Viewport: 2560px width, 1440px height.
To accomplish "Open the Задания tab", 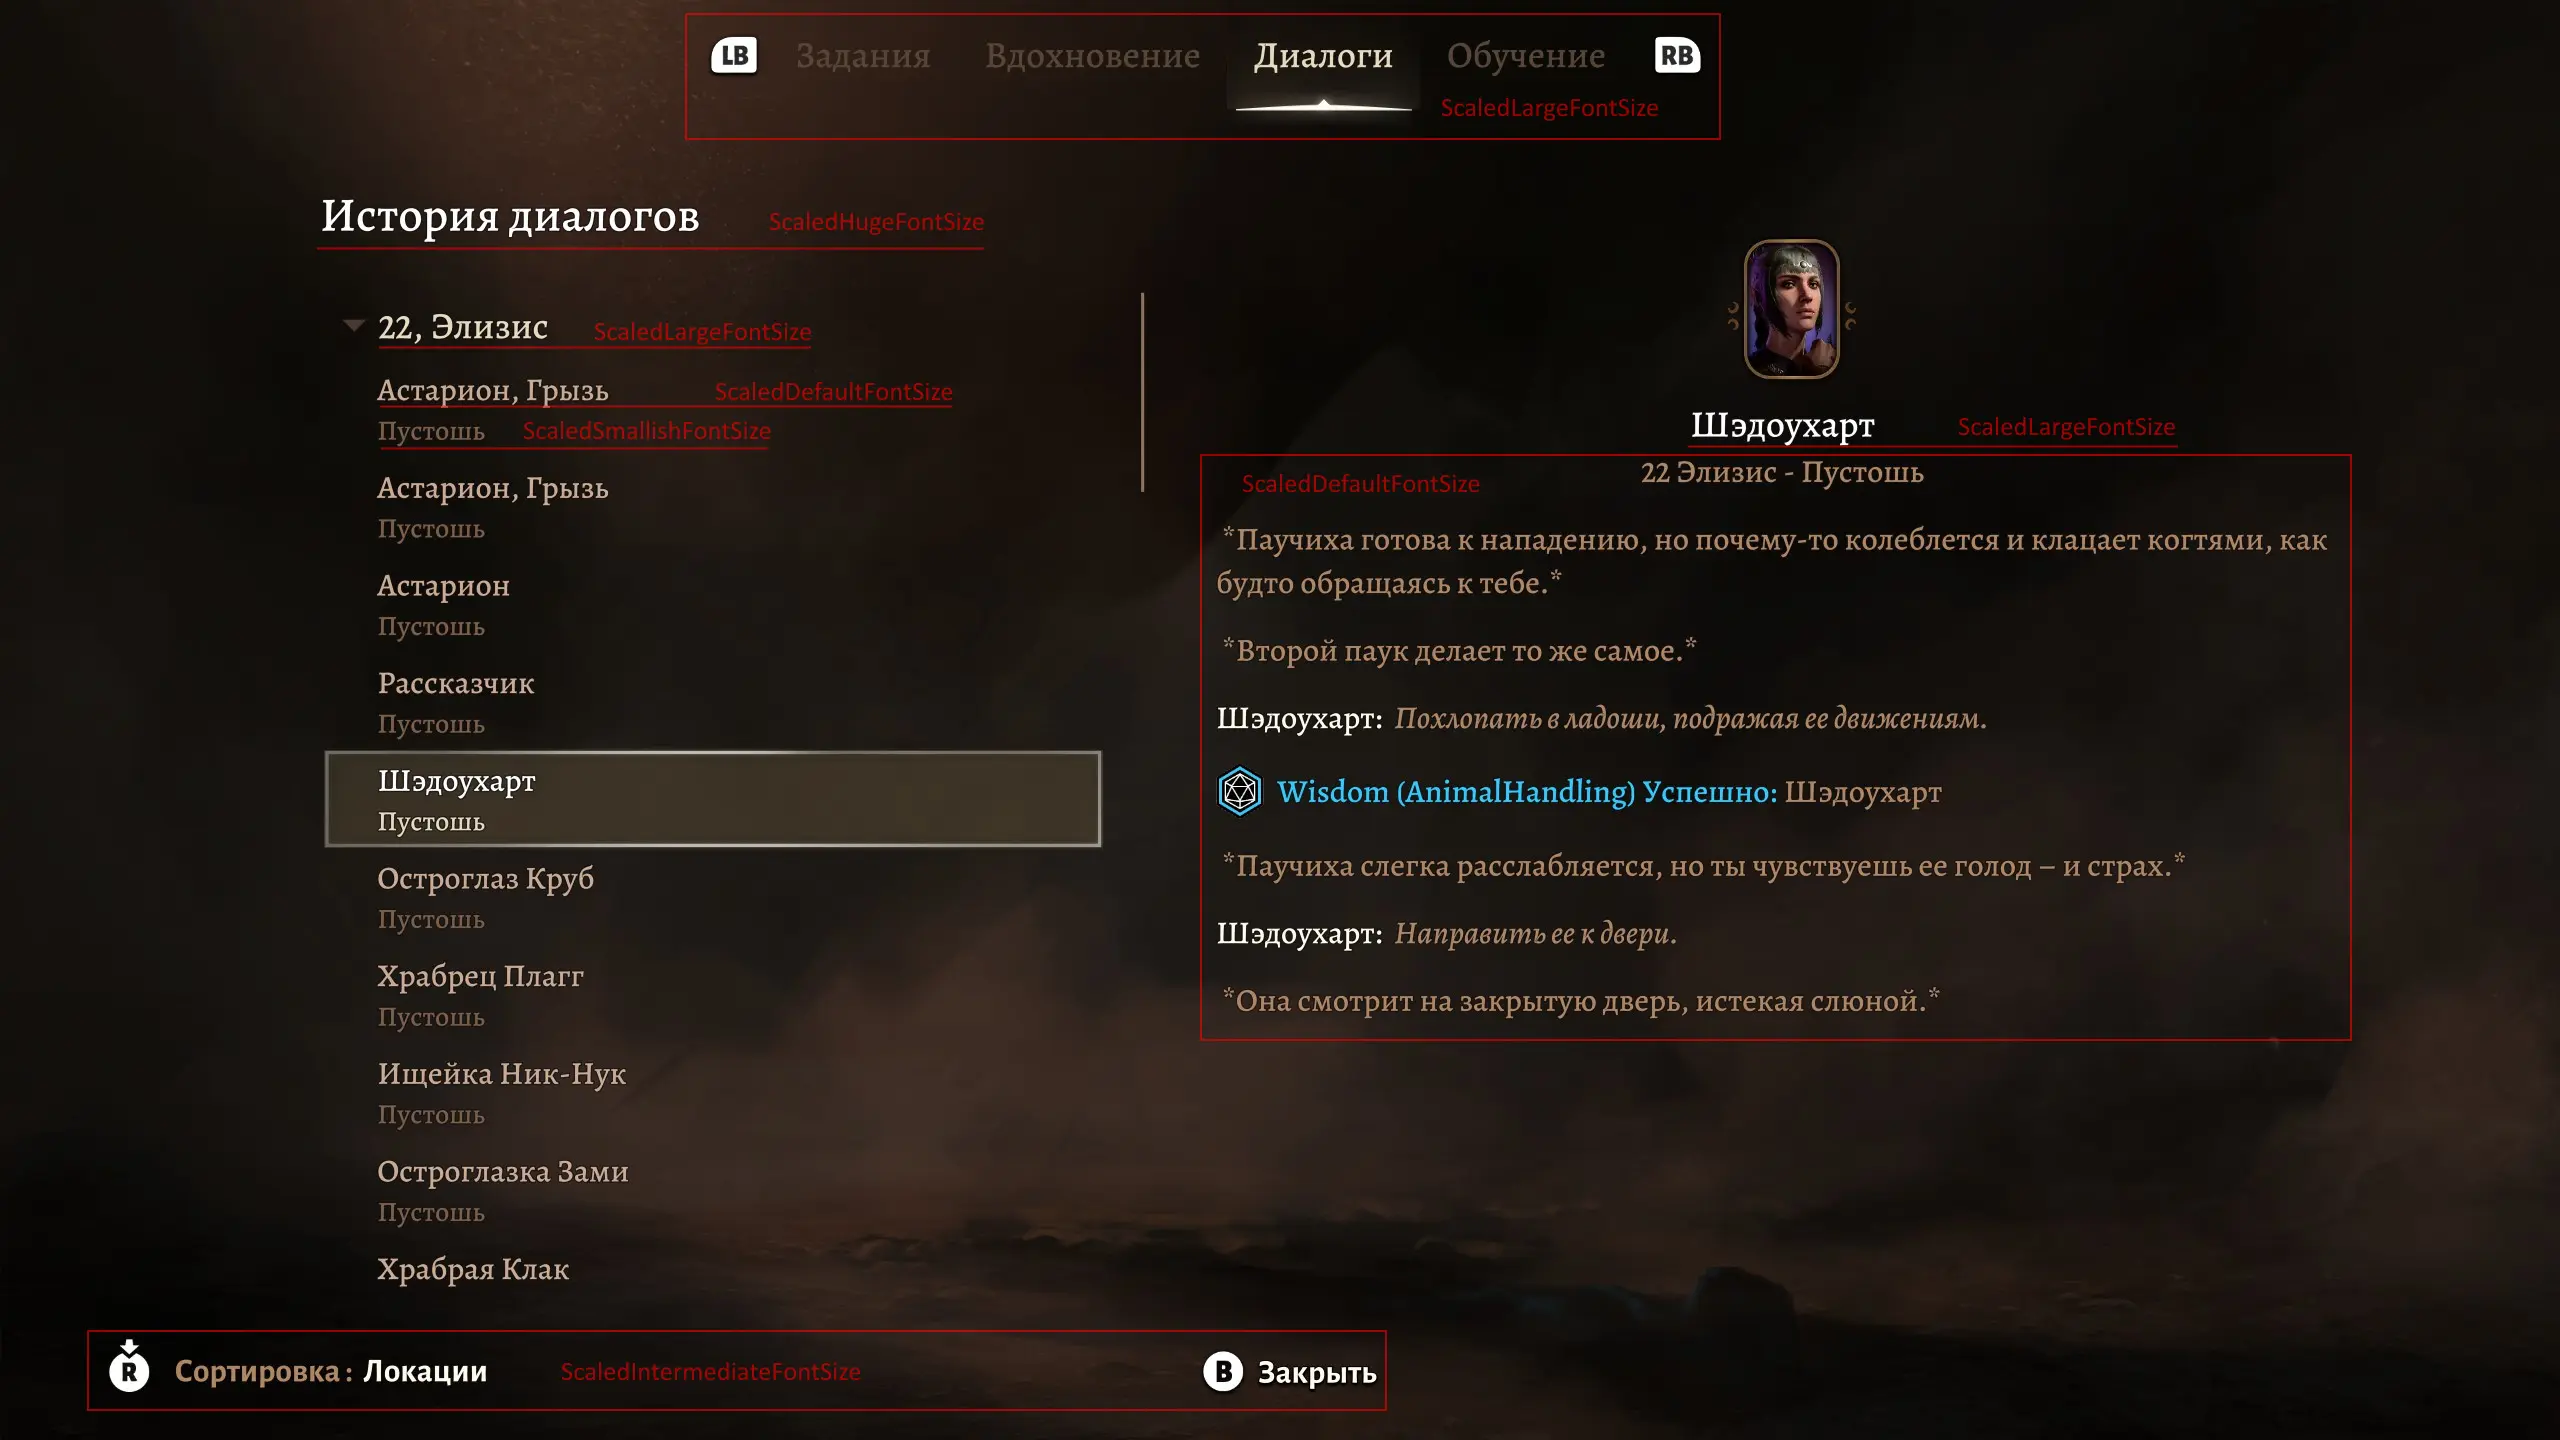I will tap(863, 56).
